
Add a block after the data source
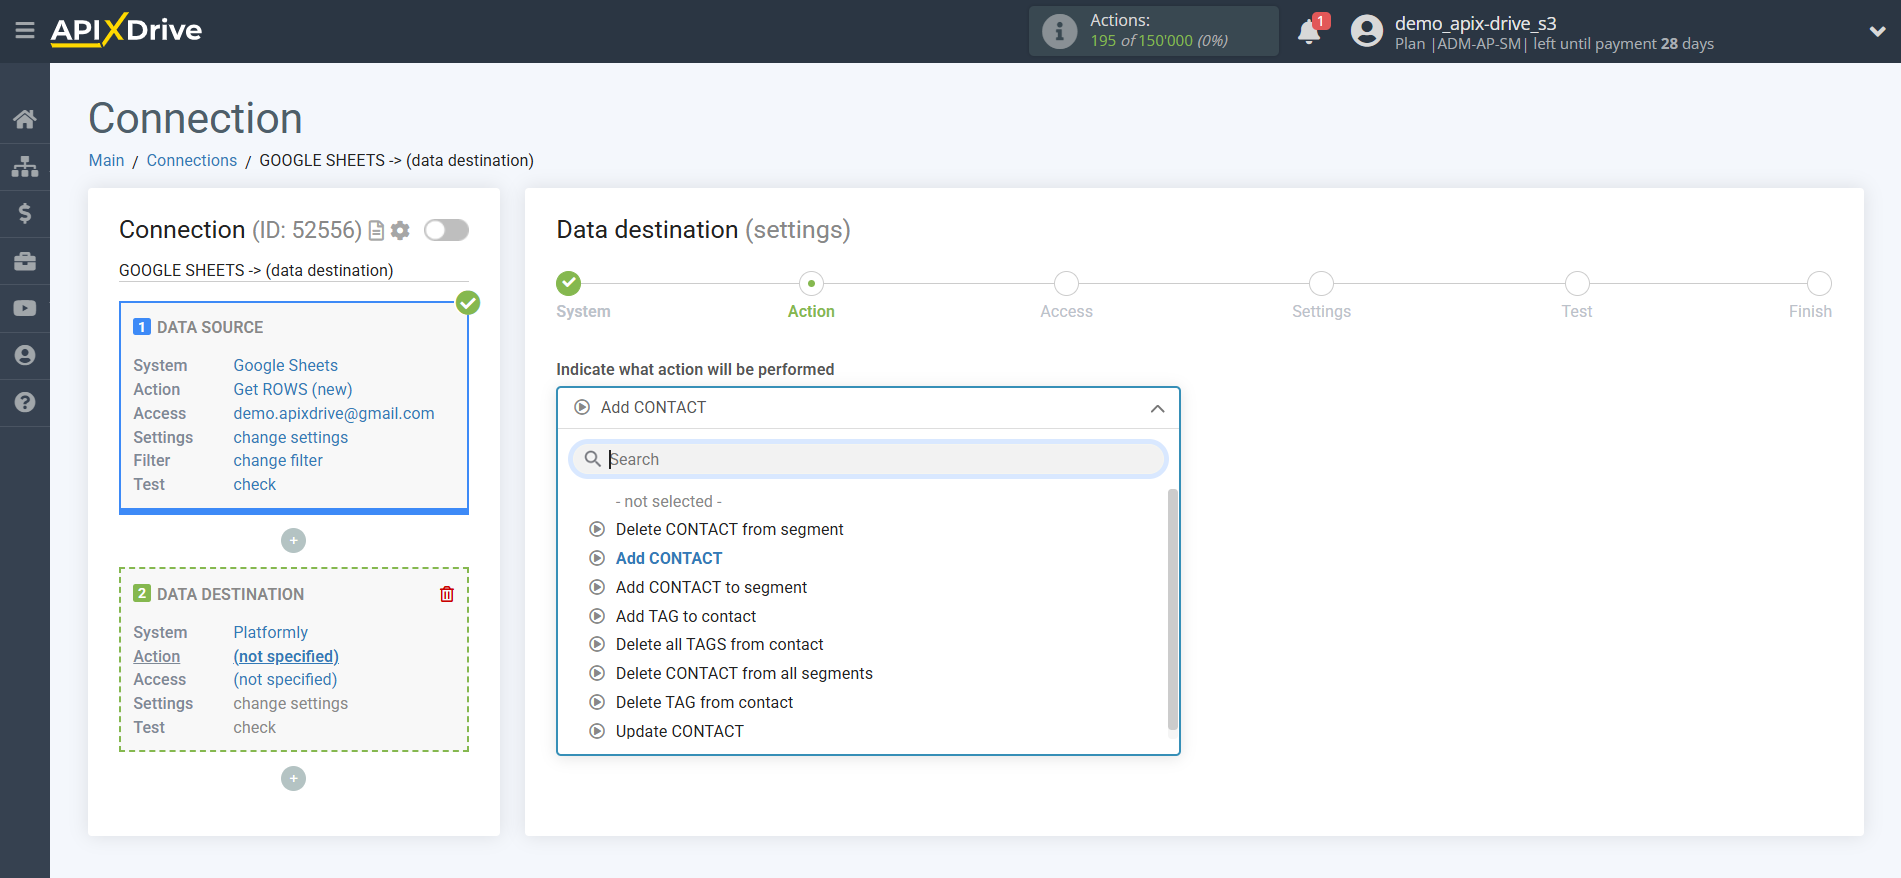point(293,540)
